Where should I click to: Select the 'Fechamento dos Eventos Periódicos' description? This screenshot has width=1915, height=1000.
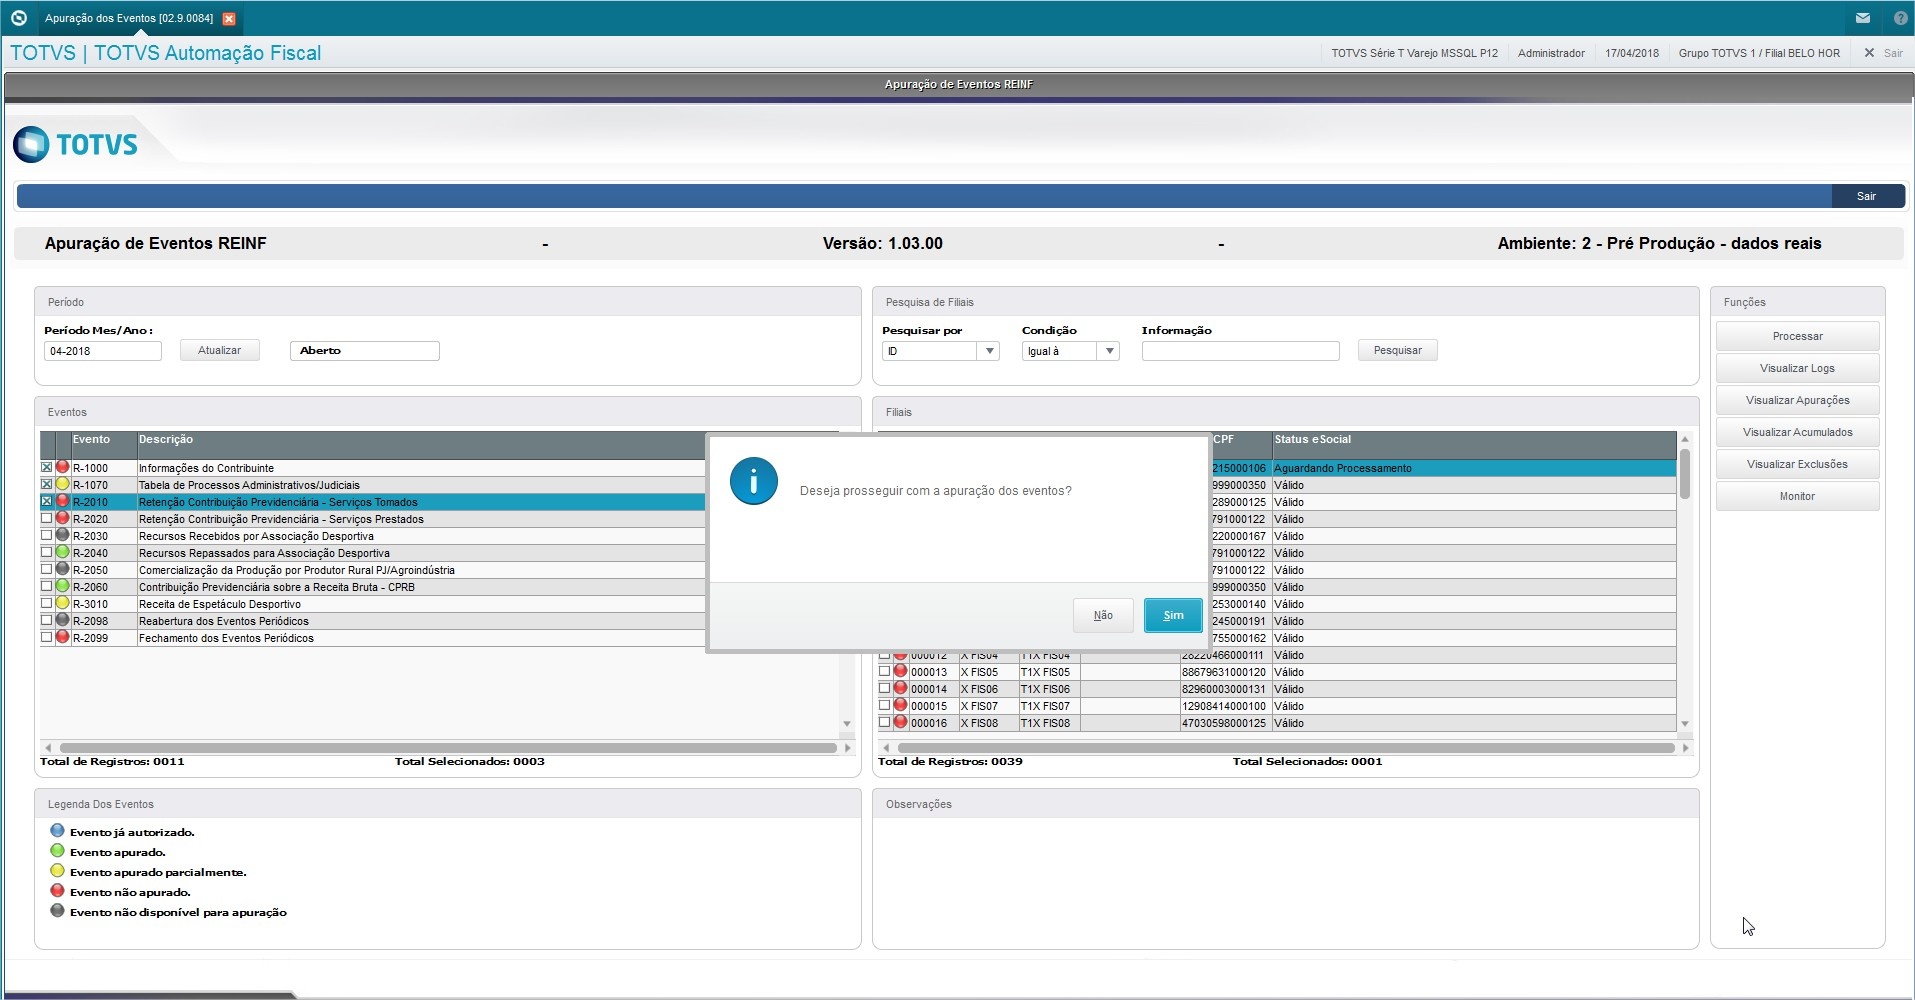226,638
